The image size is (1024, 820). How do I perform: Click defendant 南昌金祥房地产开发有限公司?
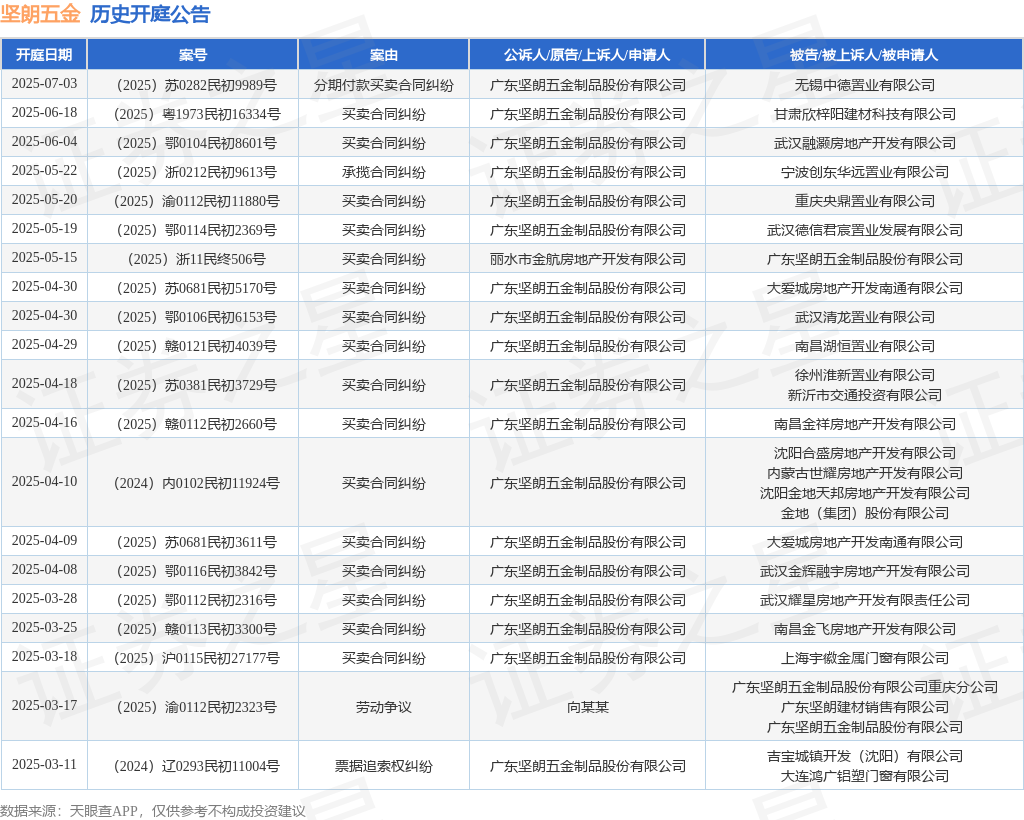click(865, 424)
